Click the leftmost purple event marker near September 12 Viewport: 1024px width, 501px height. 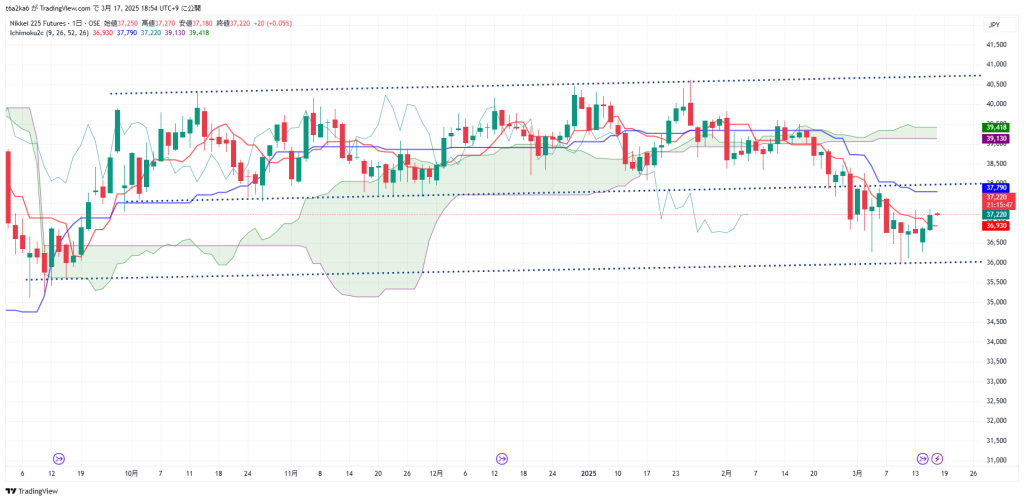coord(58,458)
